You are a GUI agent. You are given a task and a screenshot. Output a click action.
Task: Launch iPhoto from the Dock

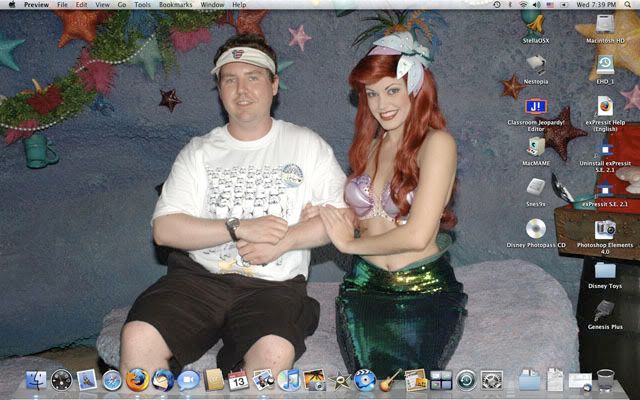click(x=314, y=380)
